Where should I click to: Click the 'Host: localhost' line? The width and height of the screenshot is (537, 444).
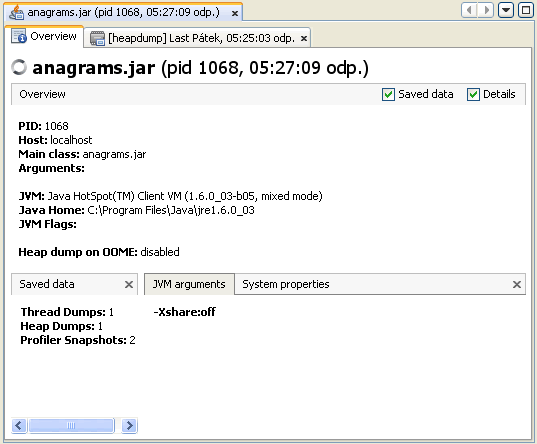tap(55, 140)
